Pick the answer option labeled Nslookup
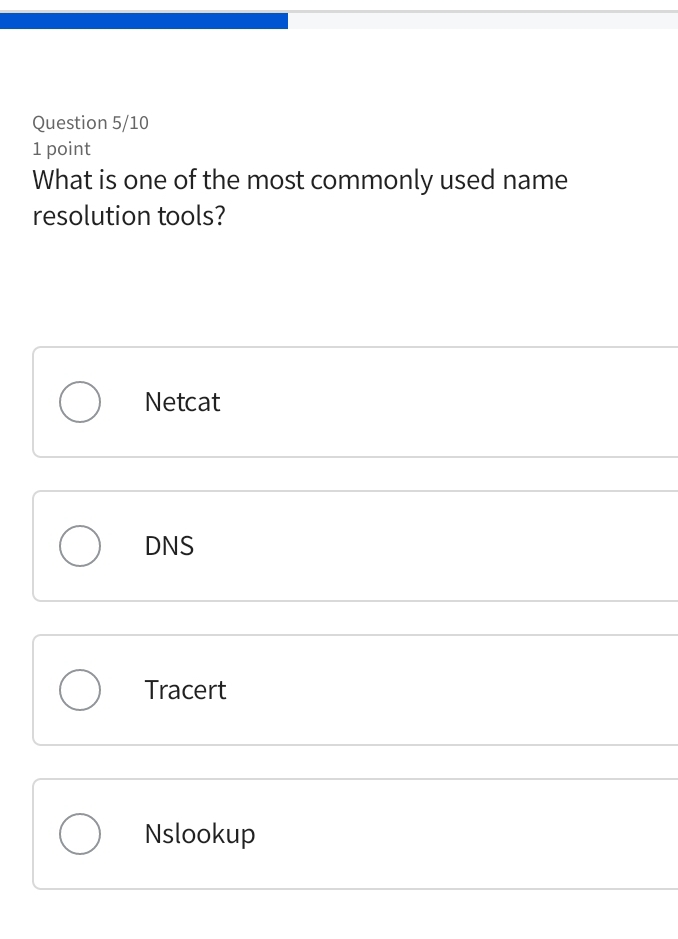This screenshot has height=939, width=678. coord(199,833)
